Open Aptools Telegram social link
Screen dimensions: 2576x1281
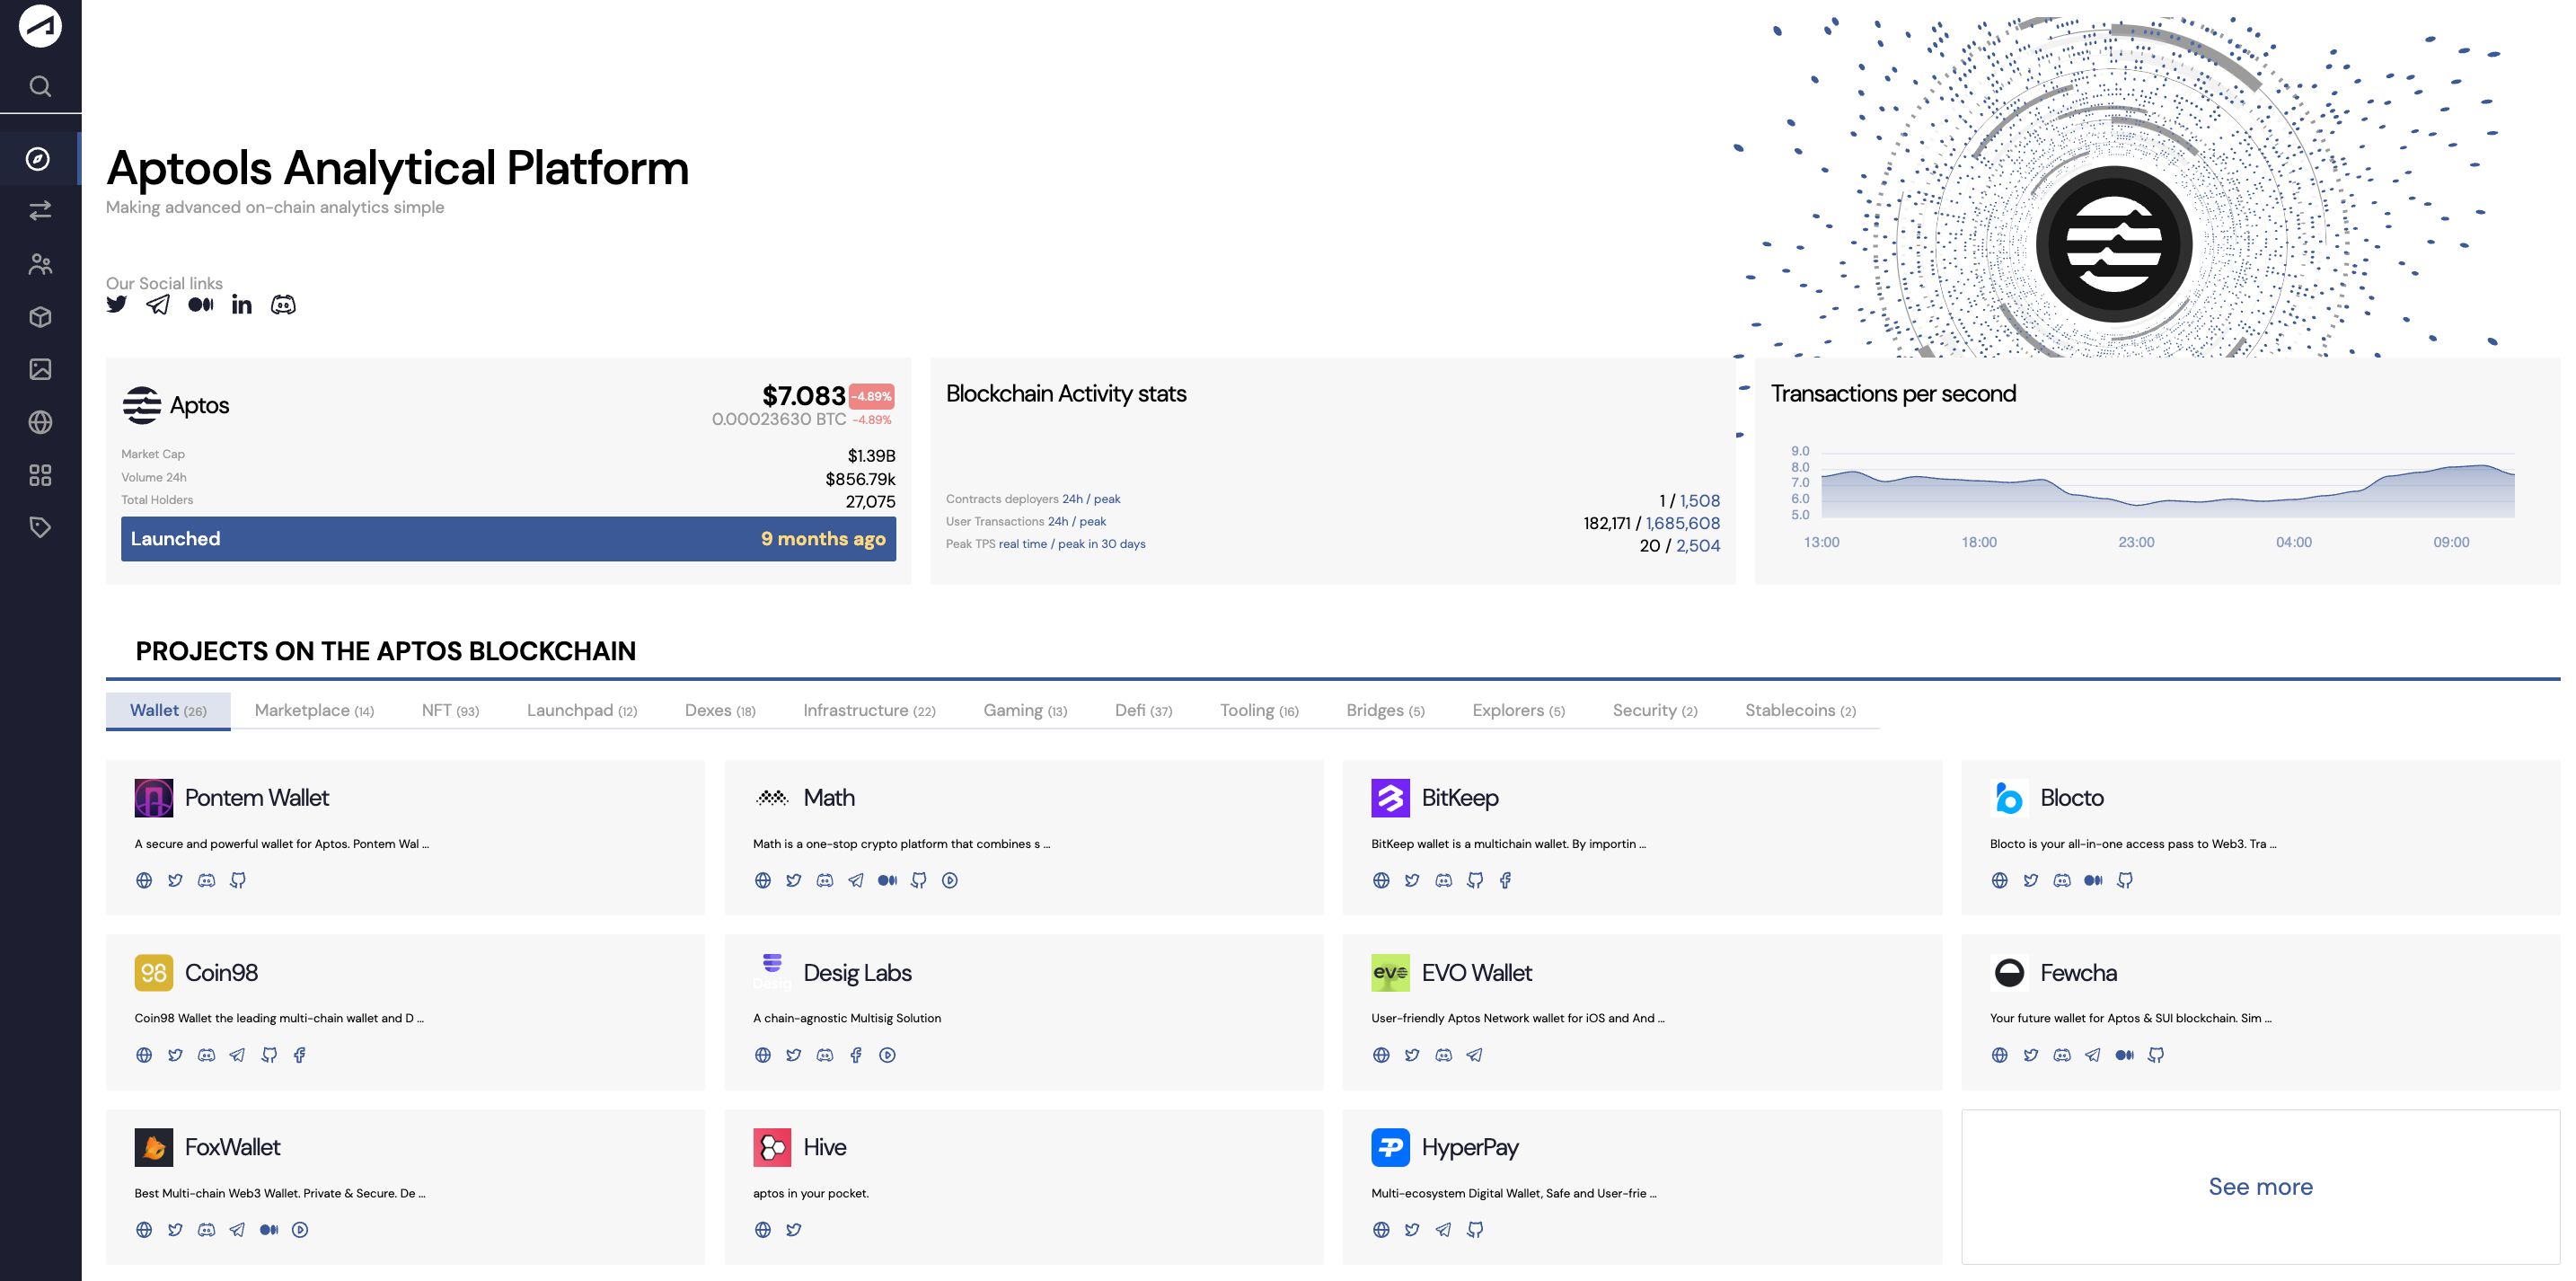(x=158, y=305)
